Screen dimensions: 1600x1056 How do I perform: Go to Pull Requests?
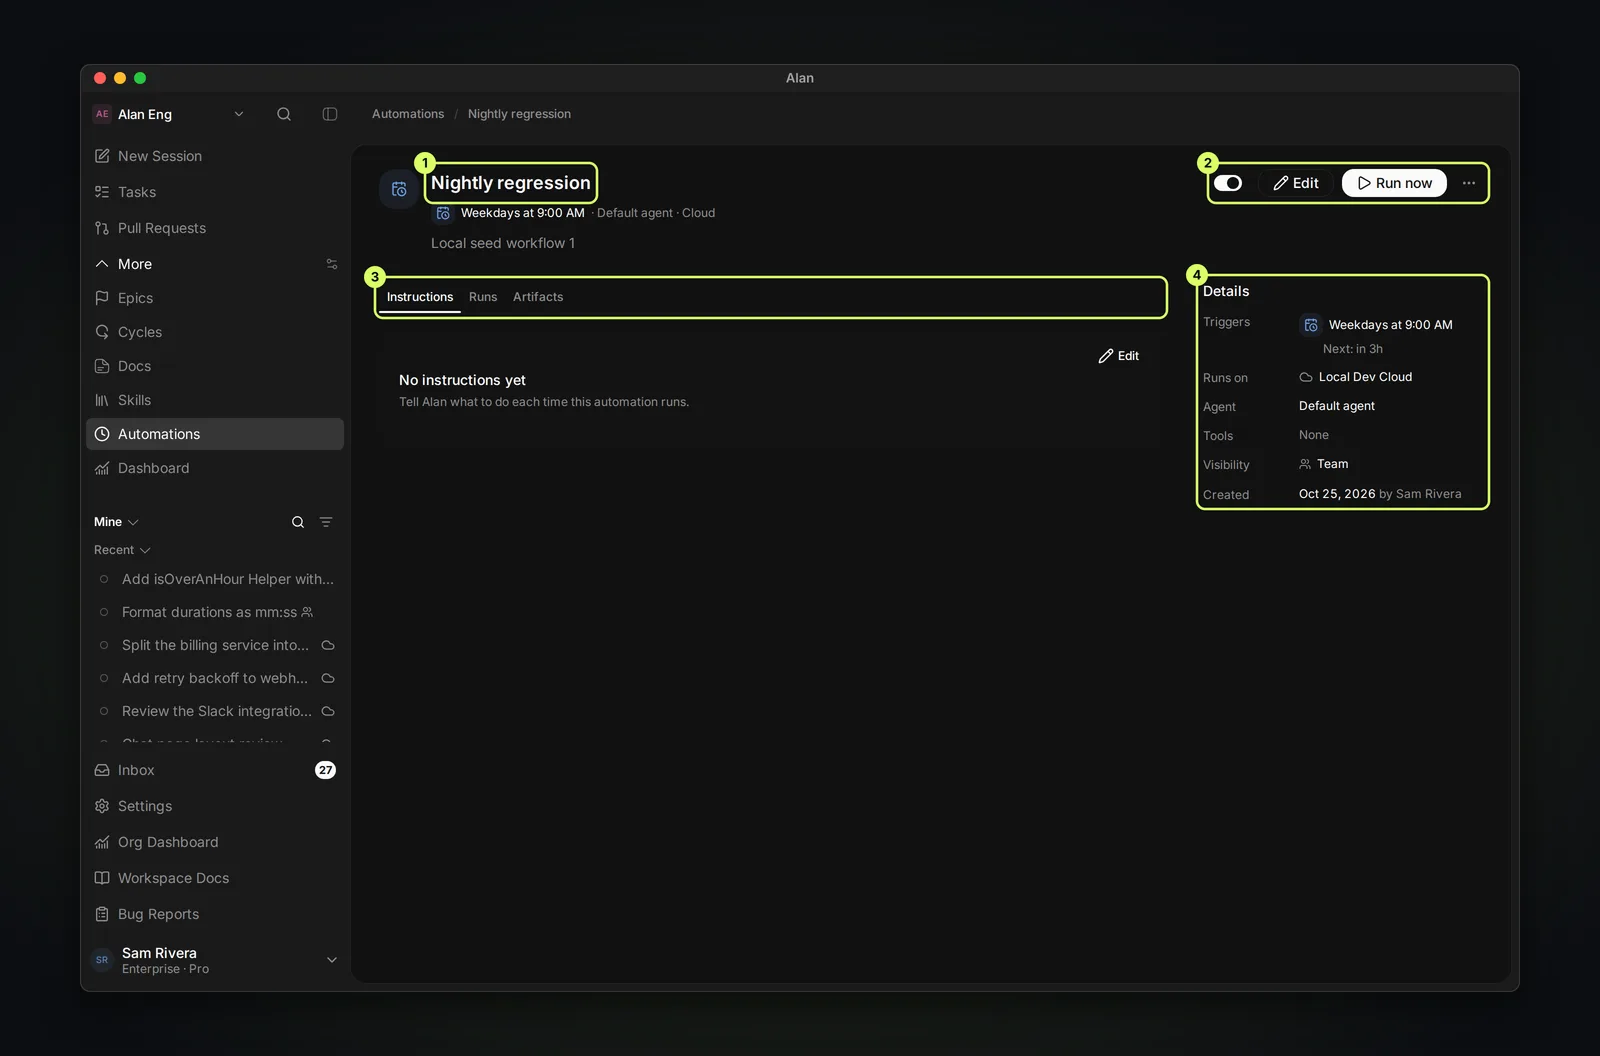pos(215,228)
